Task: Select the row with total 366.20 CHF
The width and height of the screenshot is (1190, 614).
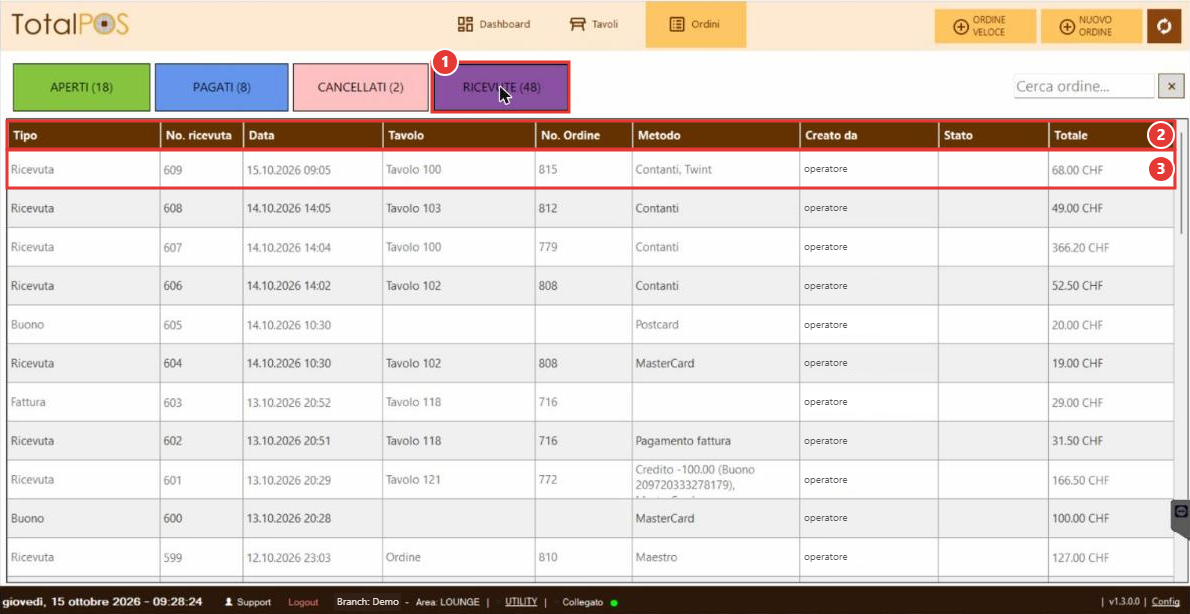Action: pyautogui.click(x=590, y=247)
